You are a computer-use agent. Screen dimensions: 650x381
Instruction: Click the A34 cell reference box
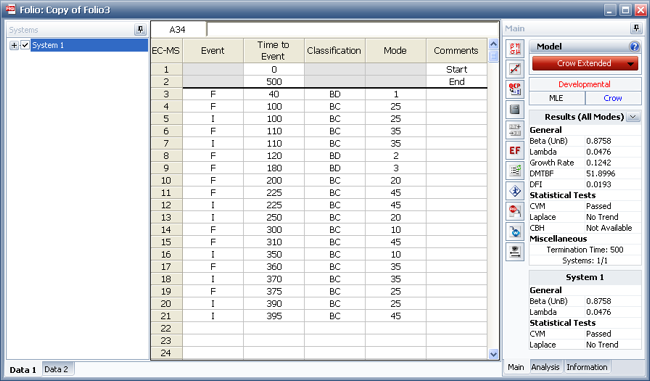coord(178,29)
